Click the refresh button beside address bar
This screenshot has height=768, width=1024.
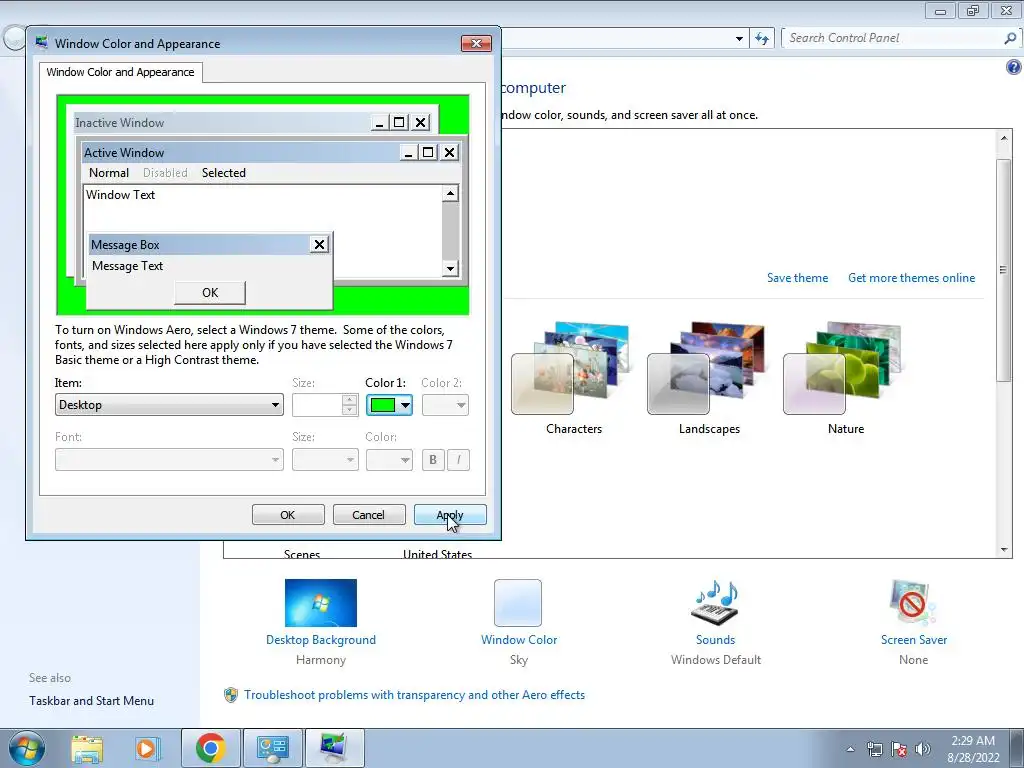[x=761, y=39]
